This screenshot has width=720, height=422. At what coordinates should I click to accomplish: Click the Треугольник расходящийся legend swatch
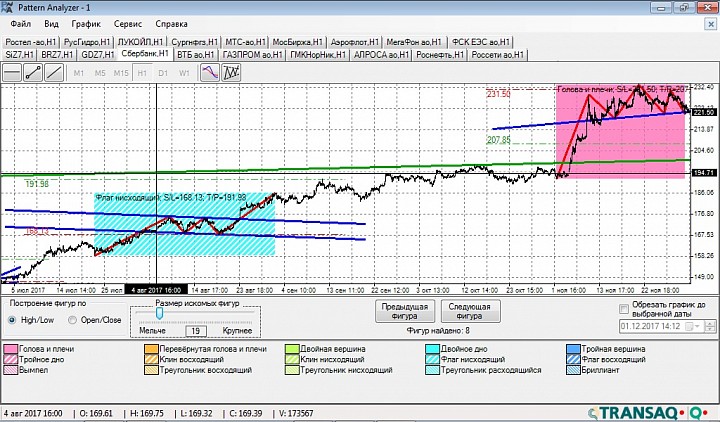433,370
